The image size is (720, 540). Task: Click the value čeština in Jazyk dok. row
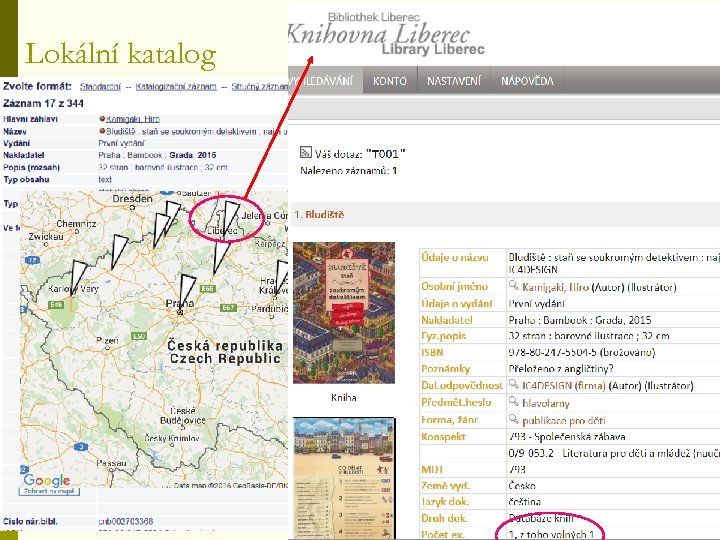click(524, 501)
